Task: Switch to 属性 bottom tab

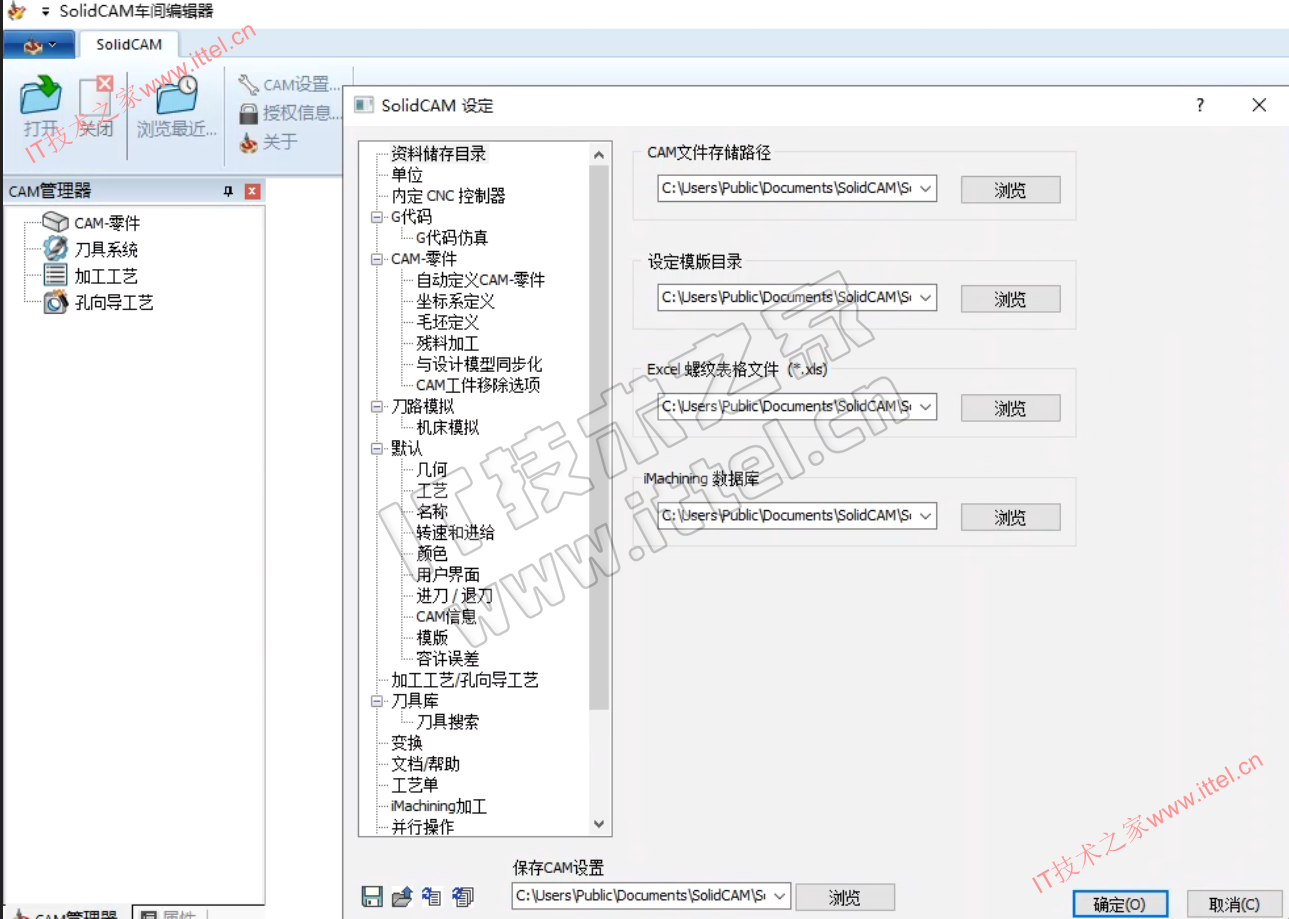Action: (171, 914)
